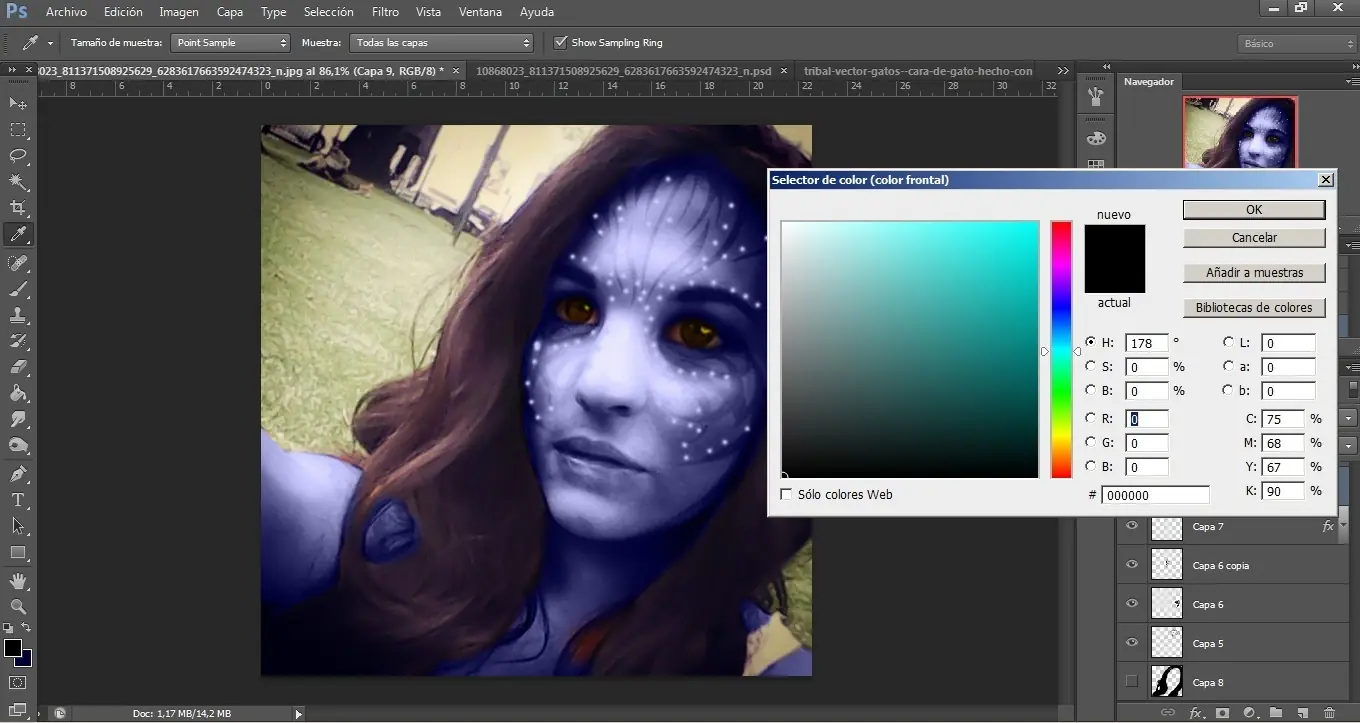The image size is (1360, 723).
Task: Select the Rectangle shape tool
Action: (18, 552)
